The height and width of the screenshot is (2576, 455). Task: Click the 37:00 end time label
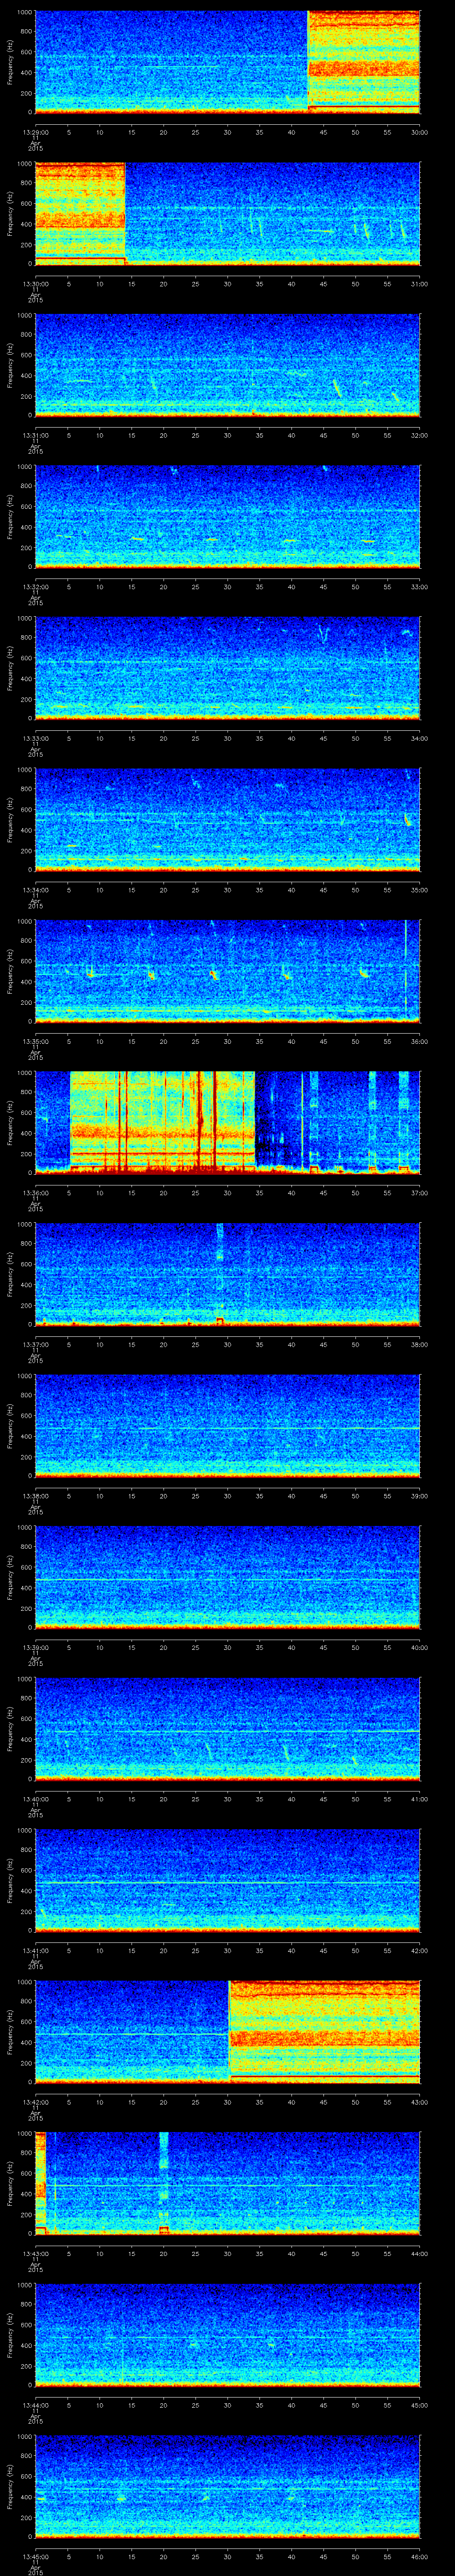[x=420, y=1193]
